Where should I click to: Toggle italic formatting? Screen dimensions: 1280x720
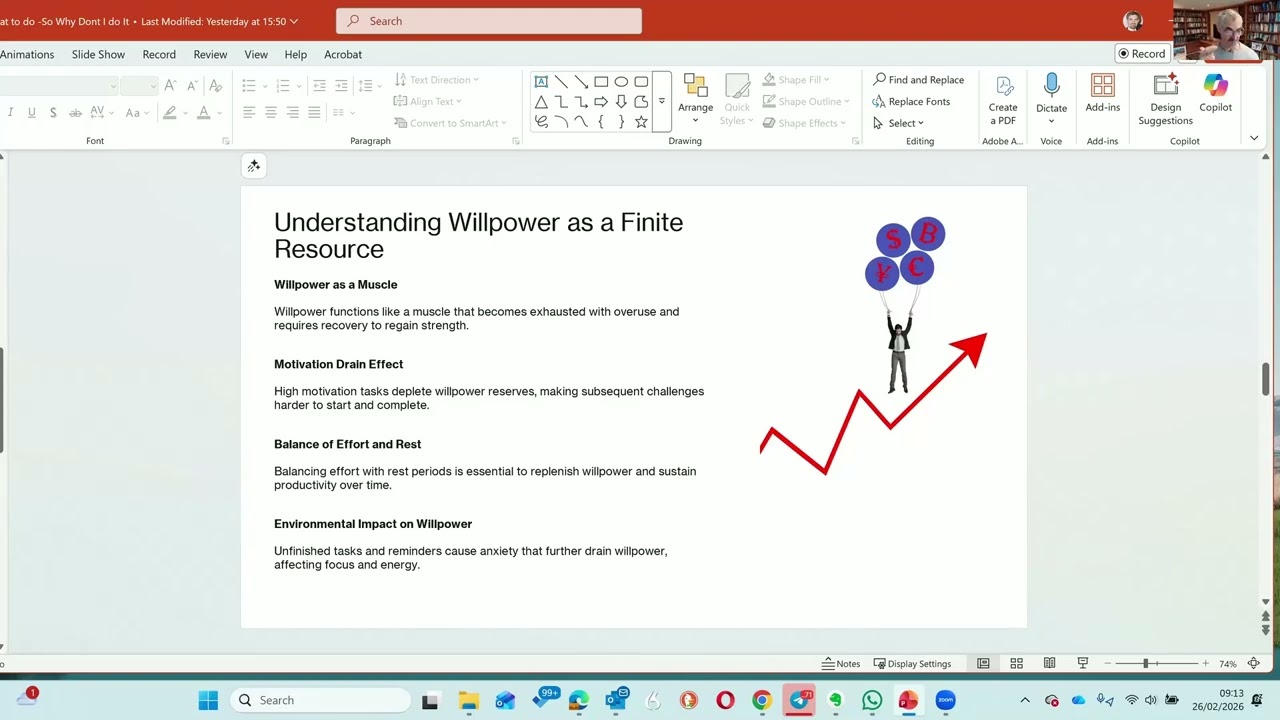(11, 113)
